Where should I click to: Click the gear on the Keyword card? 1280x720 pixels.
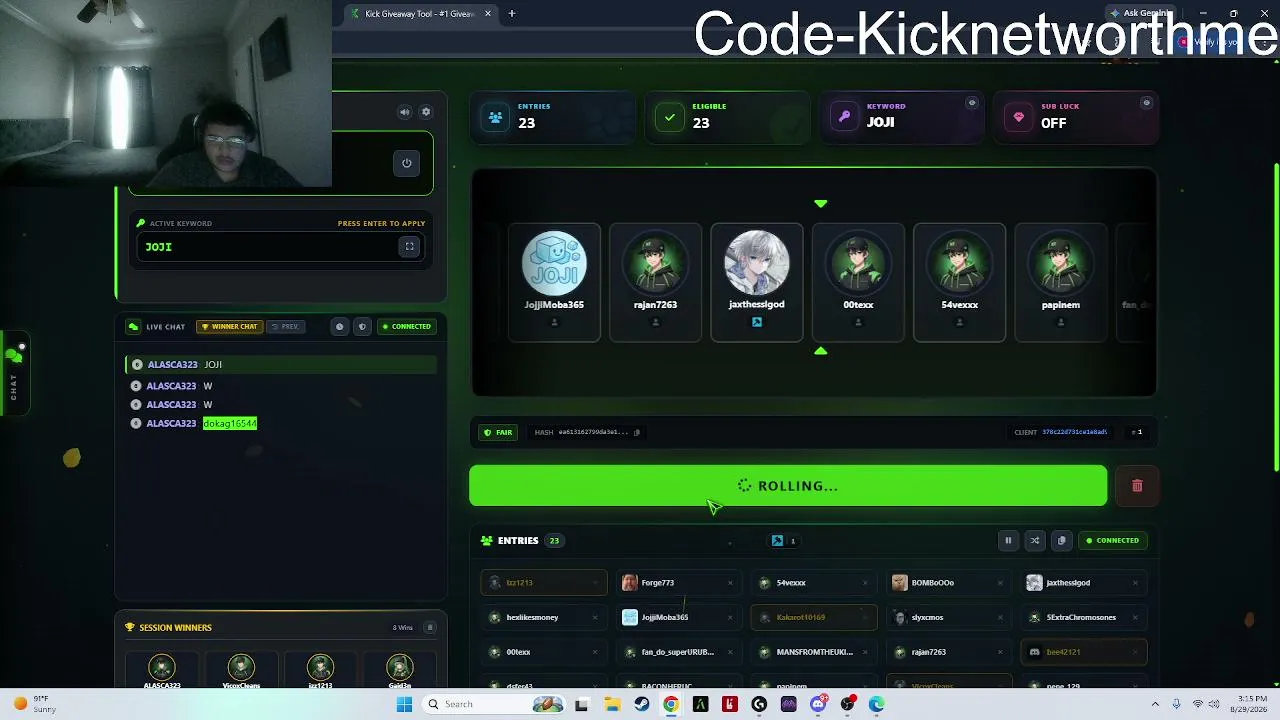point(971,103)
